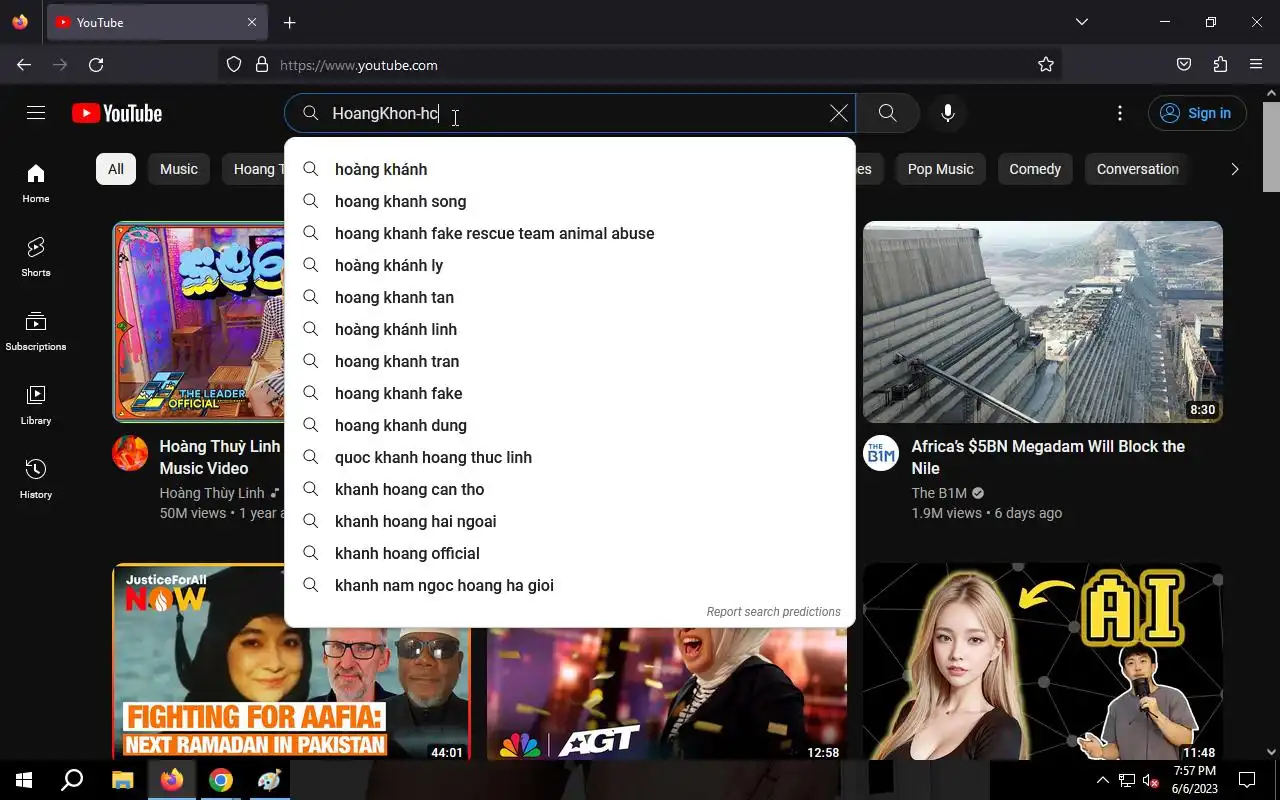Click the muted volume tray icon
The height and width of the screenshot is (800, 1280).
[1150, 780]
